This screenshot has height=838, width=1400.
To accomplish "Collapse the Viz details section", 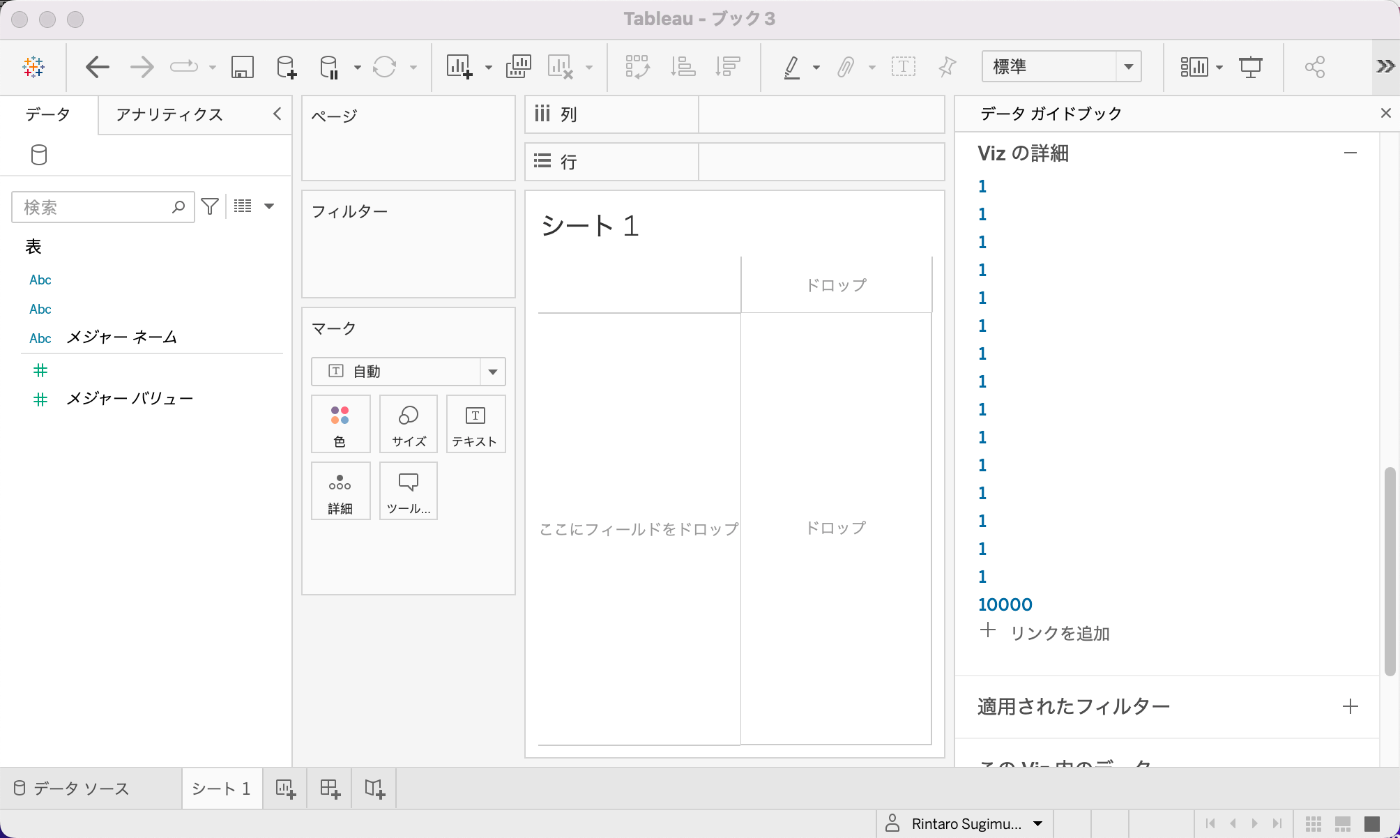I will tap(1350, 153).
